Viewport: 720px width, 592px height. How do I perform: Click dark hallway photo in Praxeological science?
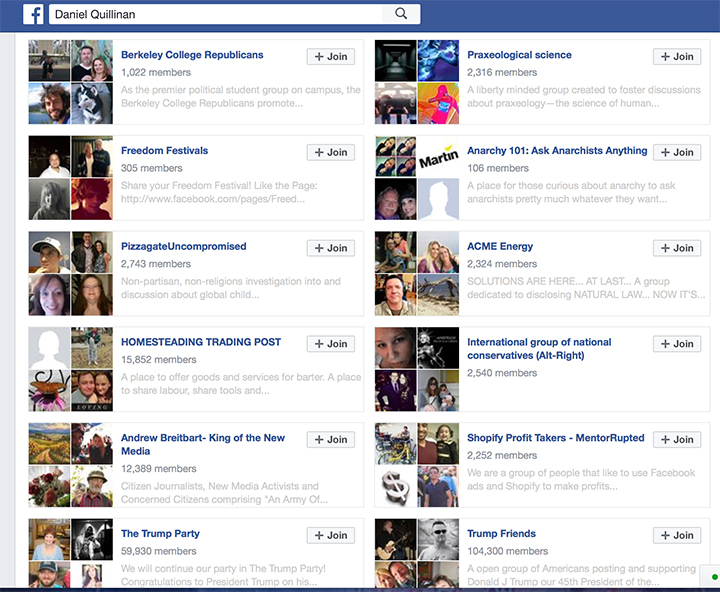point(395,61)
